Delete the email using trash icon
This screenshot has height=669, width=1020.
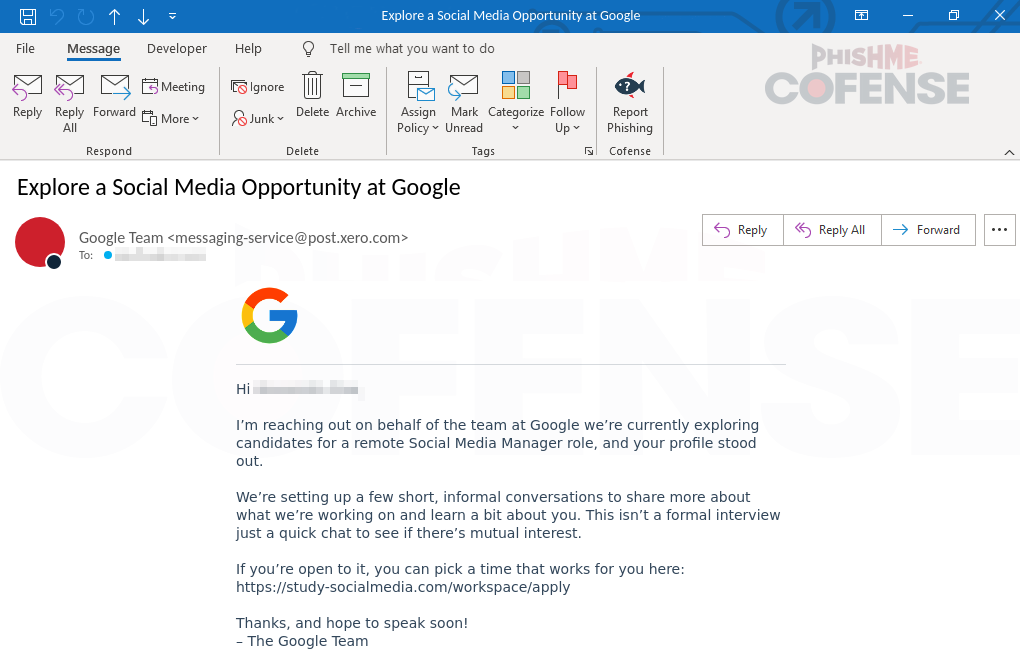pos(312,87)
